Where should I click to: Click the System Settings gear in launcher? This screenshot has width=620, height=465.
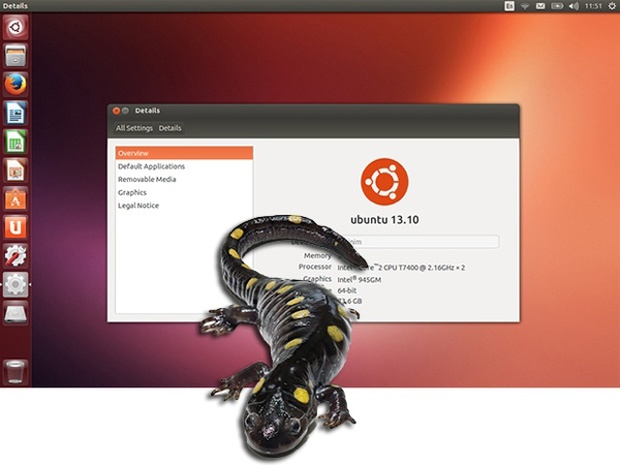point(15,285)
